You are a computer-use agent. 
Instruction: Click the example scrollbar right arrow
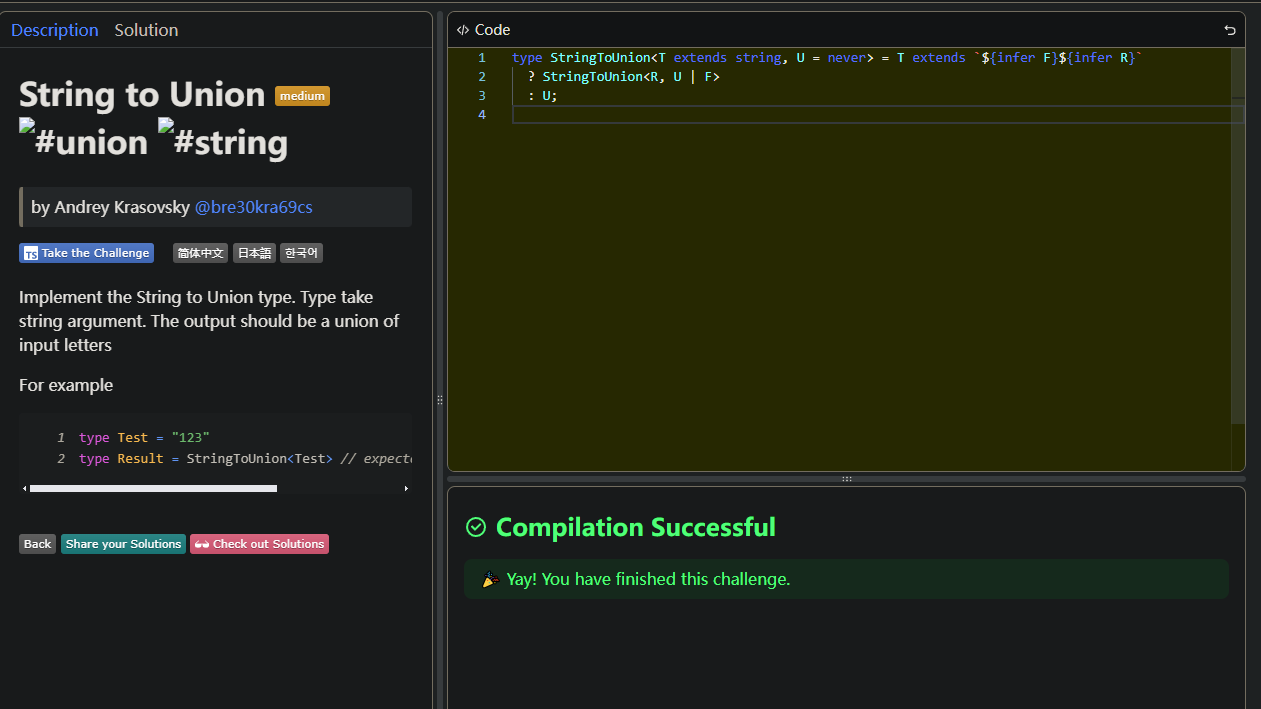(406, 488)
